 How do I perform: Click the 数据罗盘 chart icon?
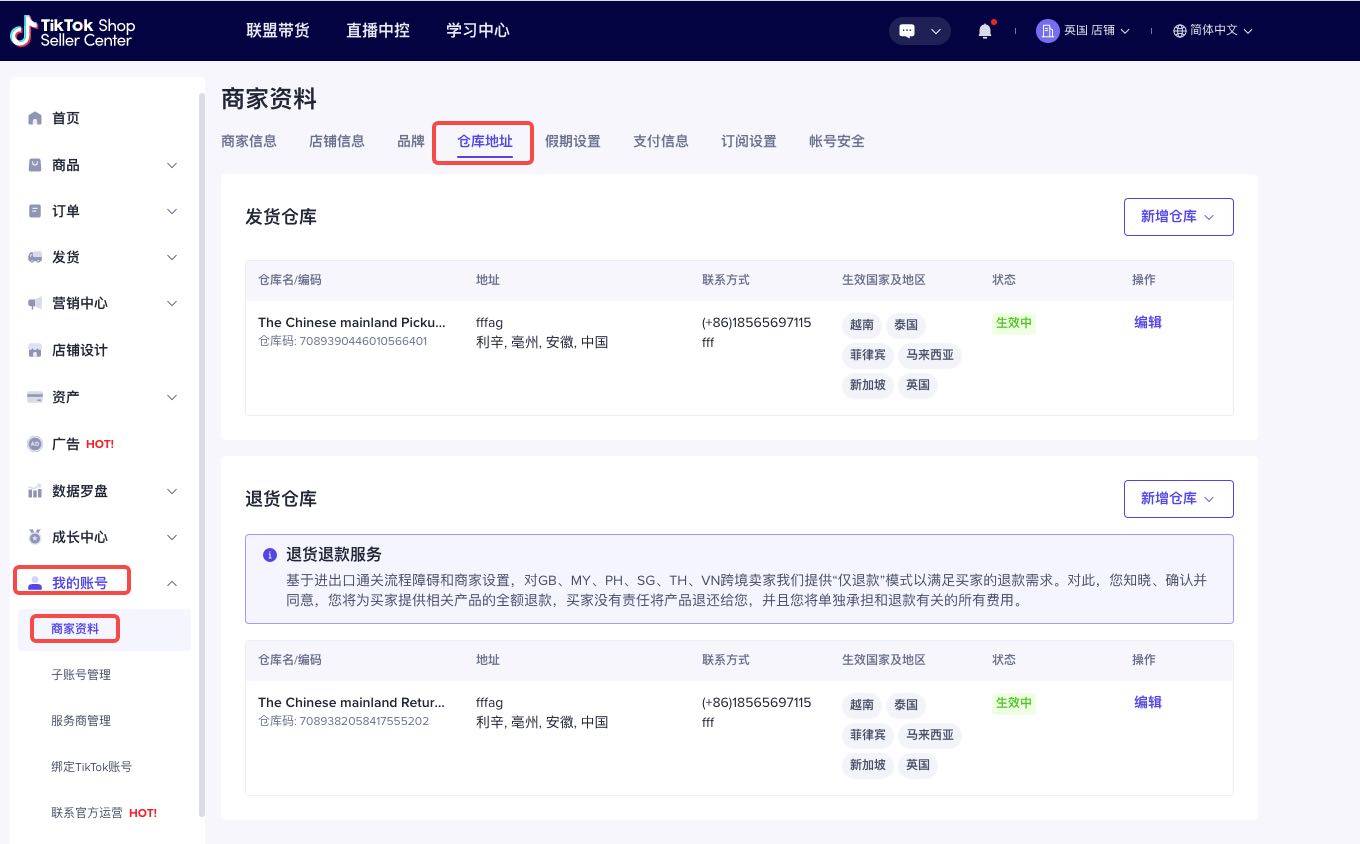coord(35,491)
